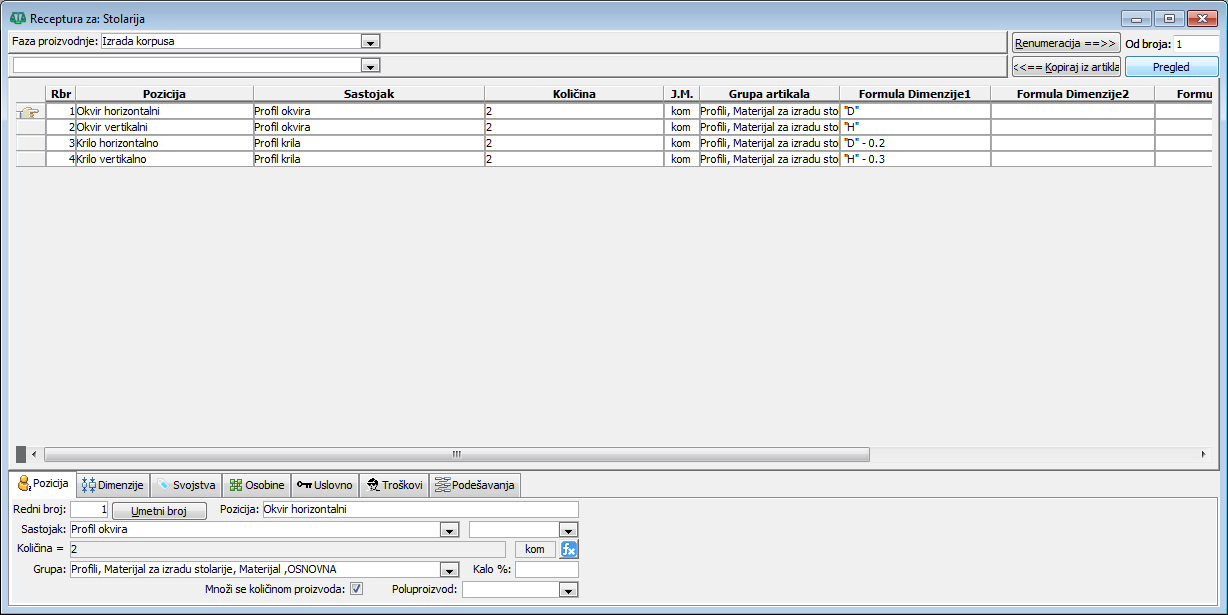This screenshot has width=1228, height=615.
Task: Toggle 'Množi se količinom proizvoda' checkbox
Action: pyautogui.click(x=356, y=589)
